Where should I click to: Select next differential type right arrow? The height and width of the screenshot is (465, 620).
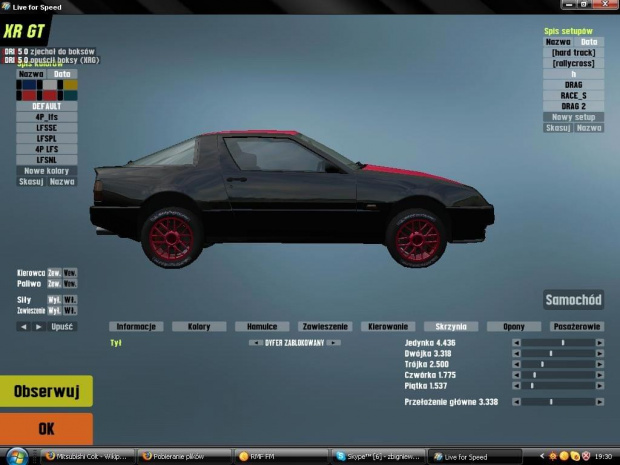(x=334, y=343)
